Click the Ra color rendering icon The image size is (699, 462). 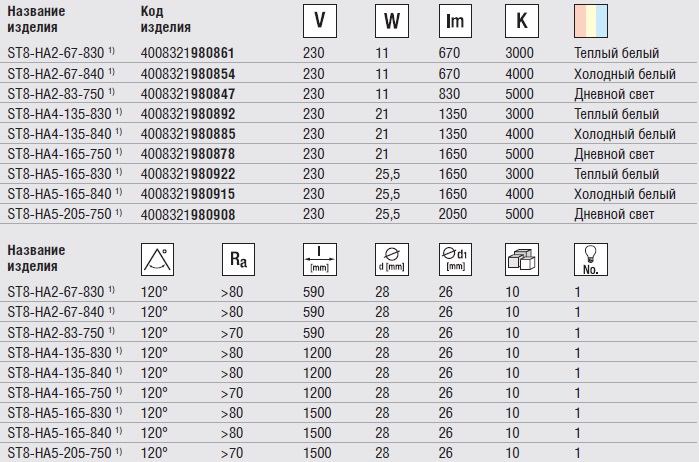tap(237, 261)
